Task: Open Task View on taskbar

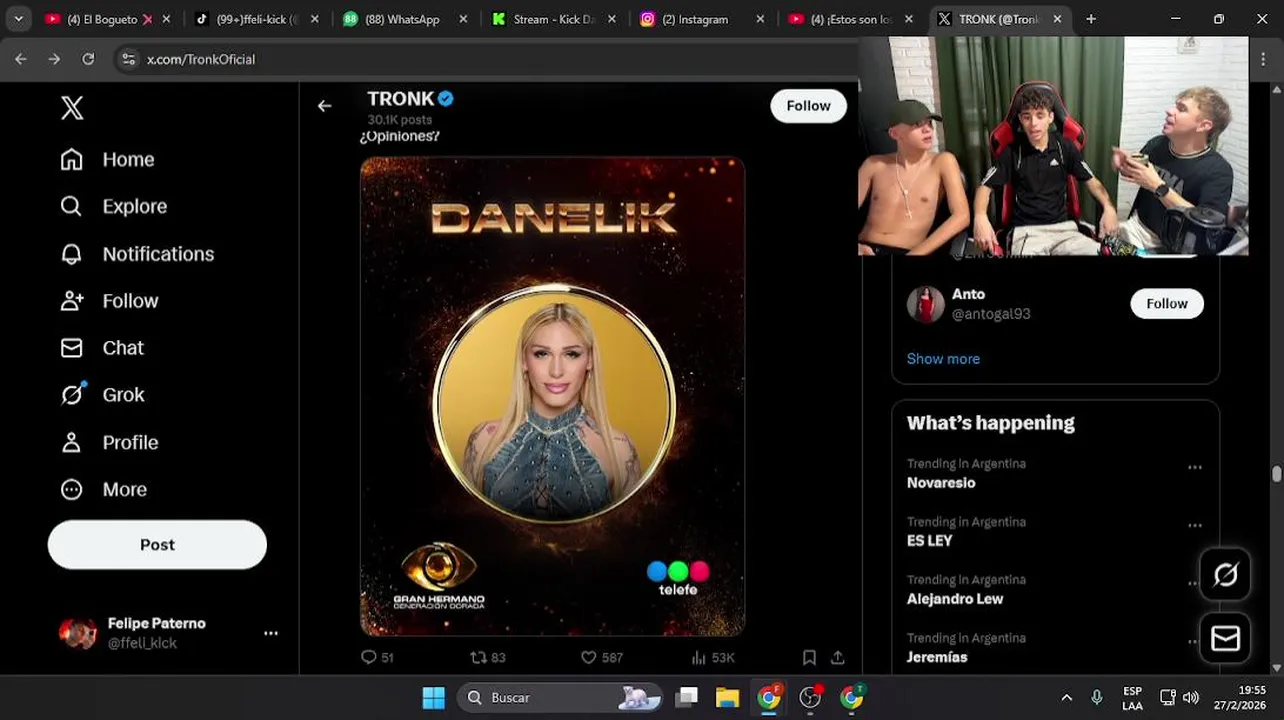Action: click(686, 698)
